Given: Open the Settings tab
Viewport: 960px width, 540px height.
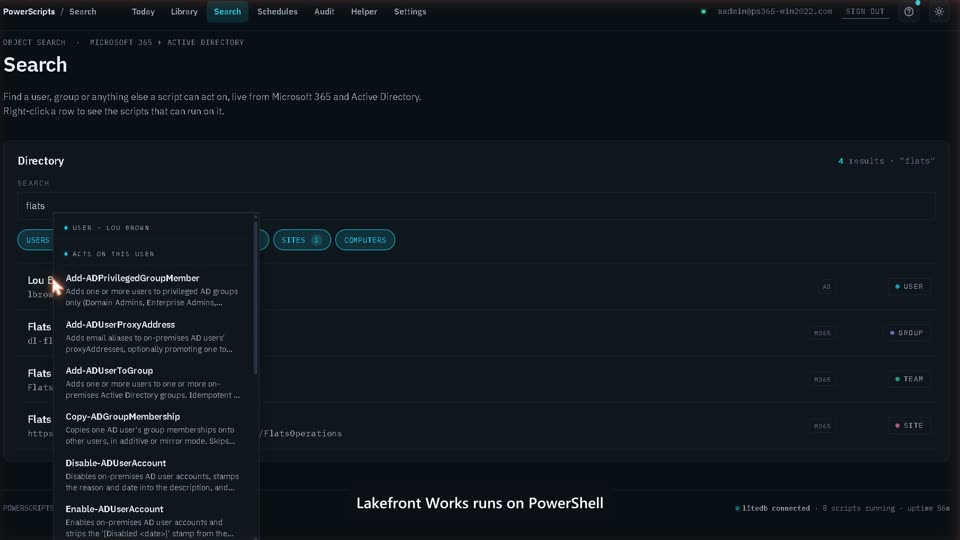Looking at the screenshot, I should pos(410,12).
